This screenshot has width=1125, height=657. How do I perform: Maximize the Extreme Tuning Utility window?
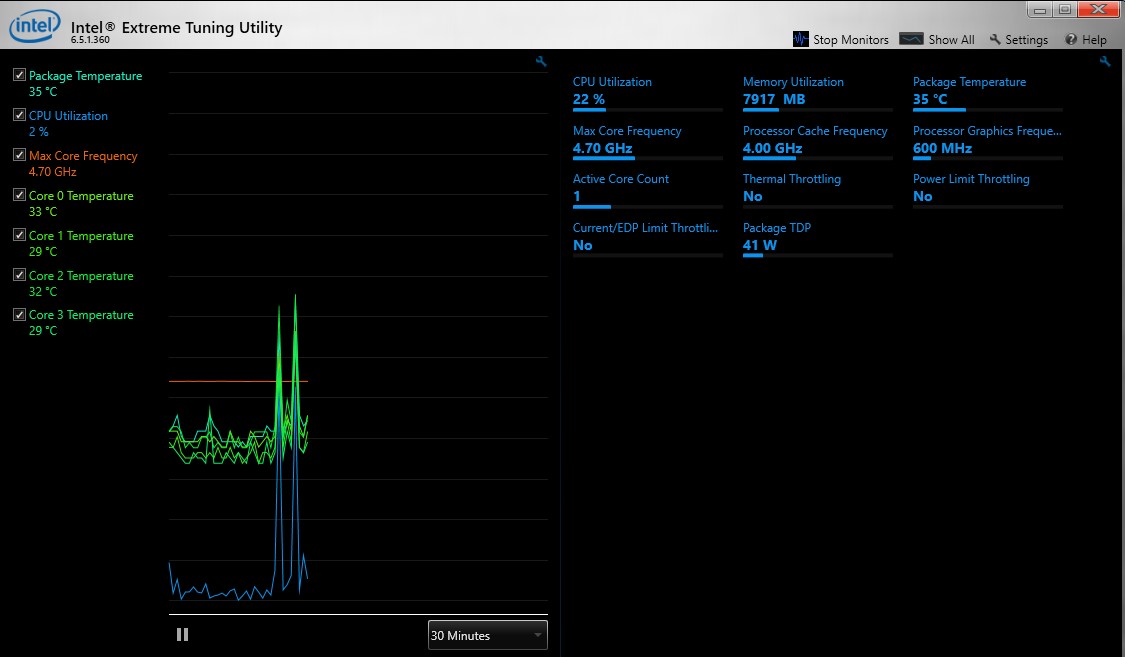coord(1065,9)
